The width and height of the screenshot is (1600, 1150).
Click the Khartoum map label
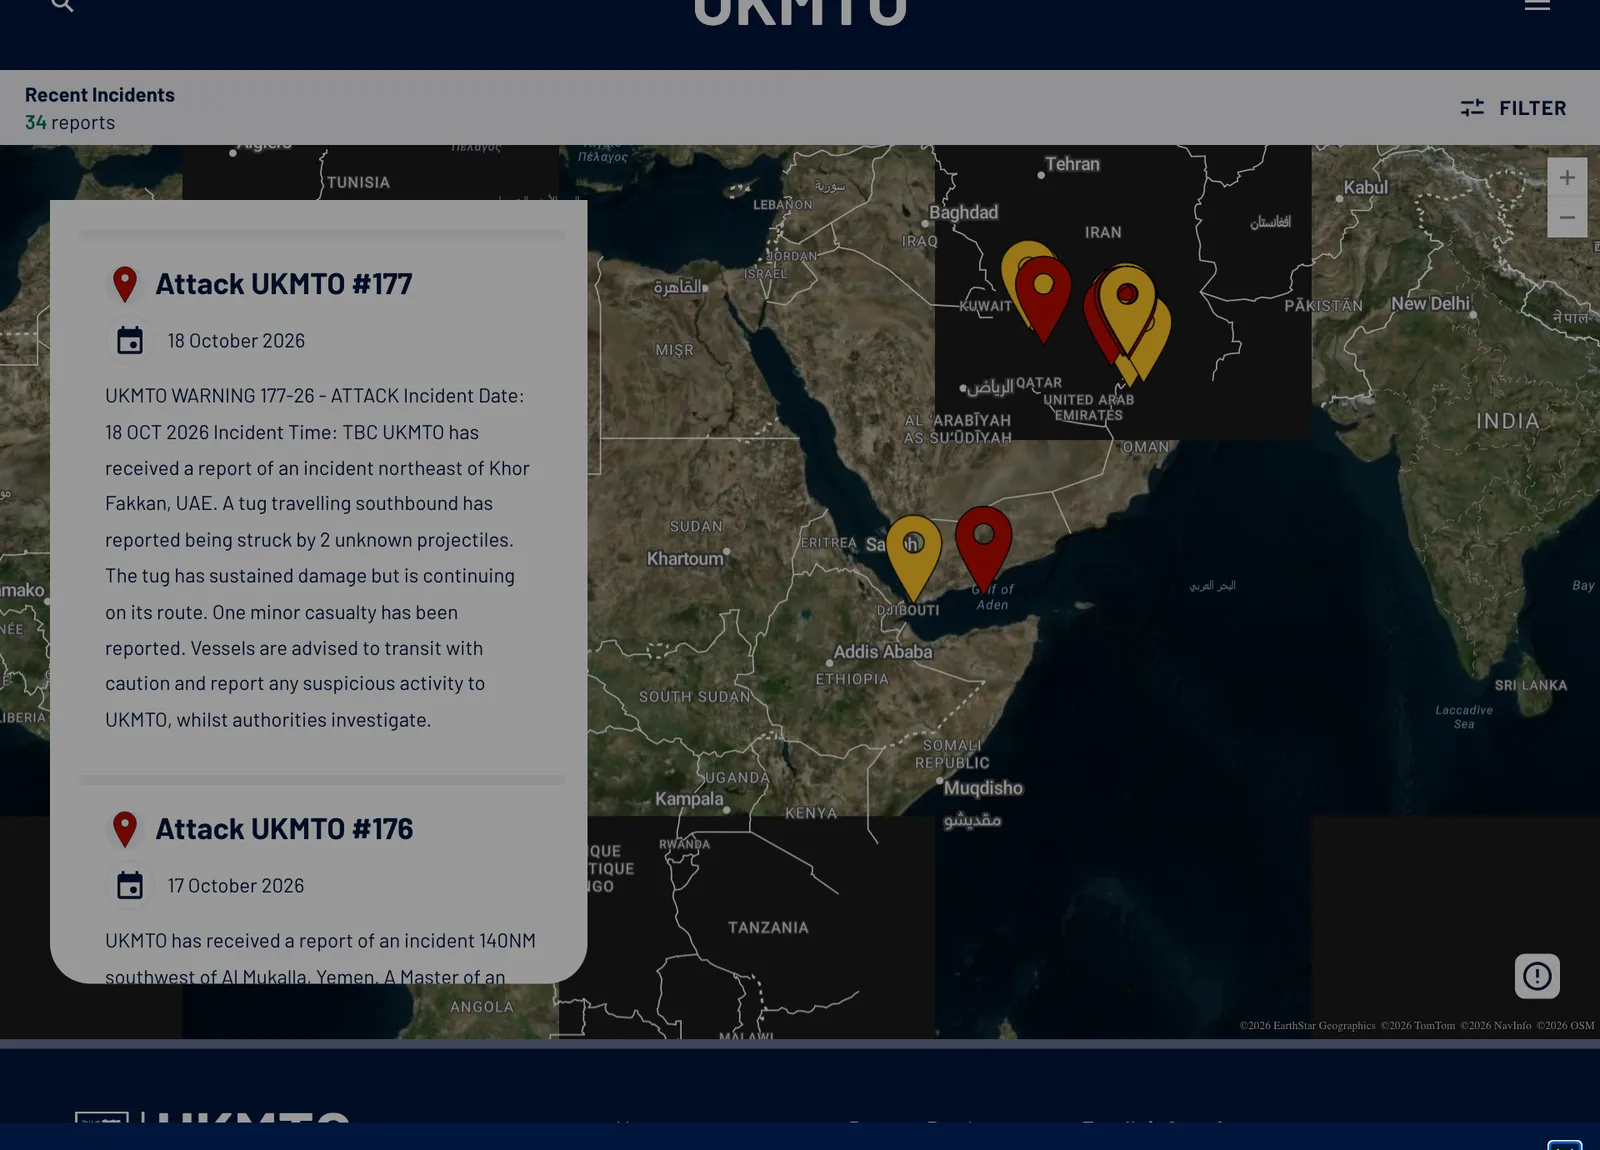click(x=685, y=558)
